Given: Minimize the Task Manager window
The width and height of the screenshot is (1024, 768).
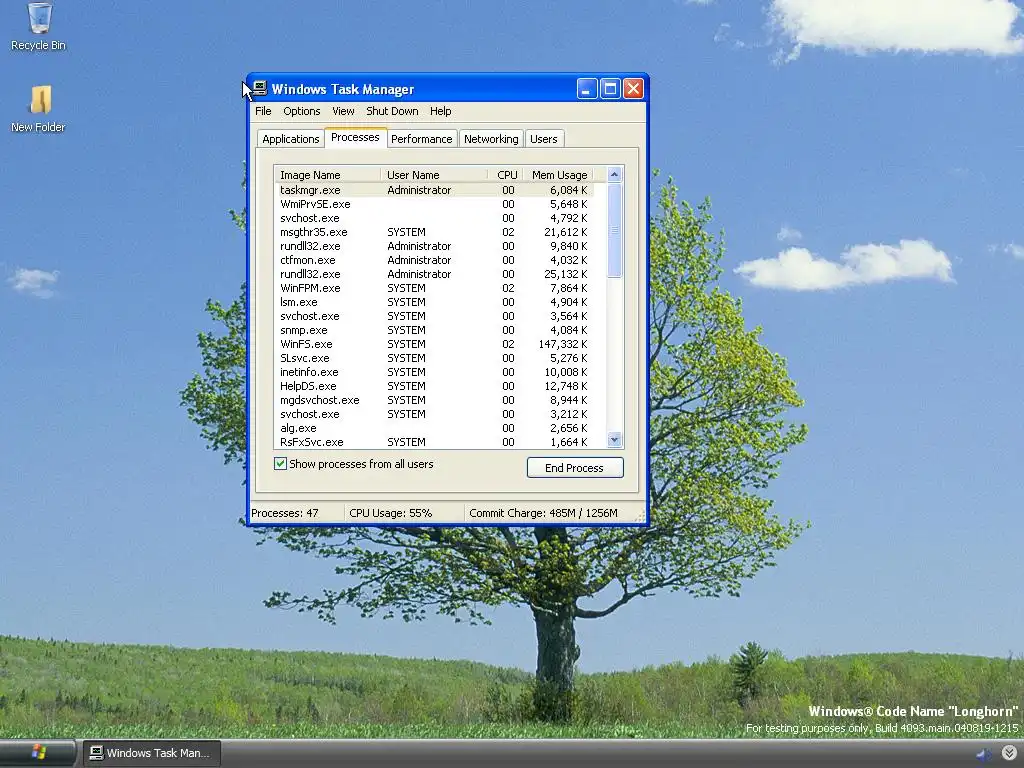Looking at the screenshot, I should coord(587,89).
